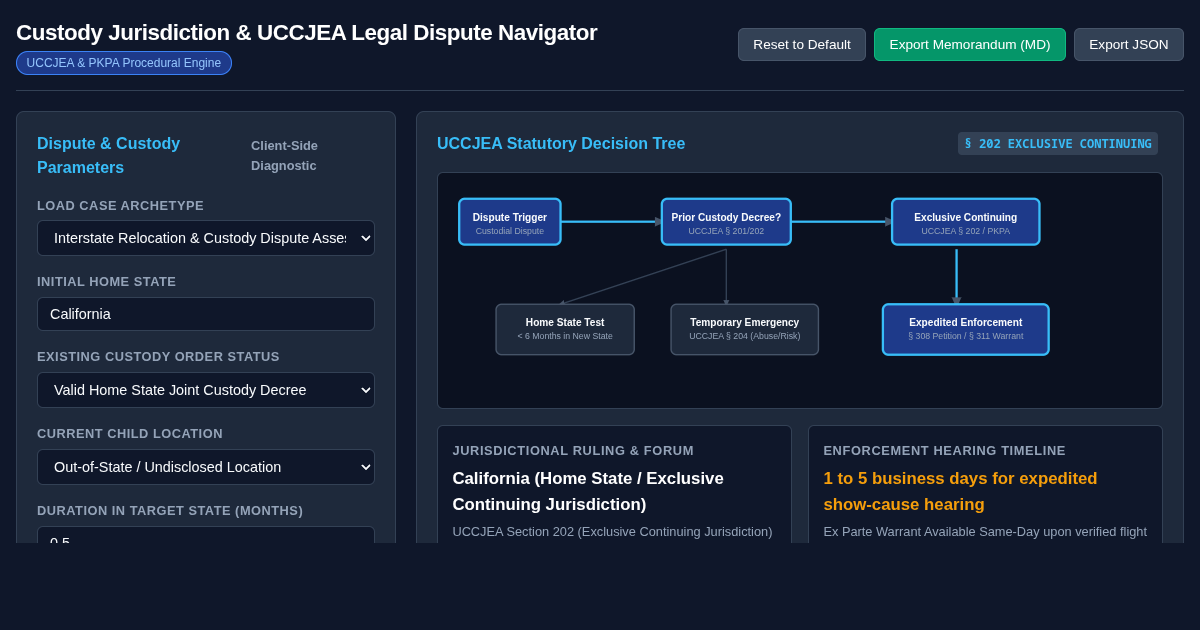Export Memorandum as MD
The width and height of the screenshot is (1200, 630).
tap(970, 44)
